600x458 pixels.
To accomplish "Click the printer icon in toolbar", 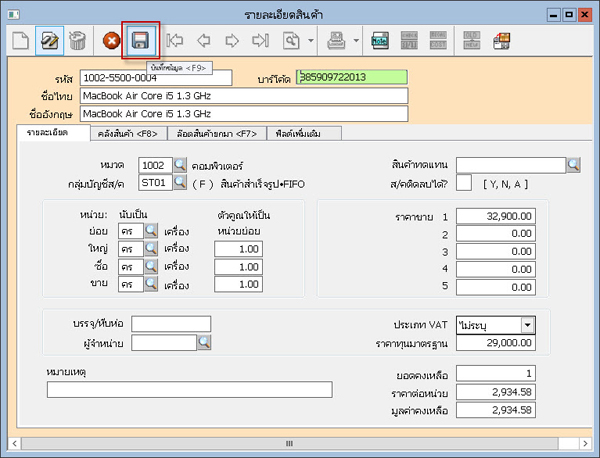I will tap(336, 40).
